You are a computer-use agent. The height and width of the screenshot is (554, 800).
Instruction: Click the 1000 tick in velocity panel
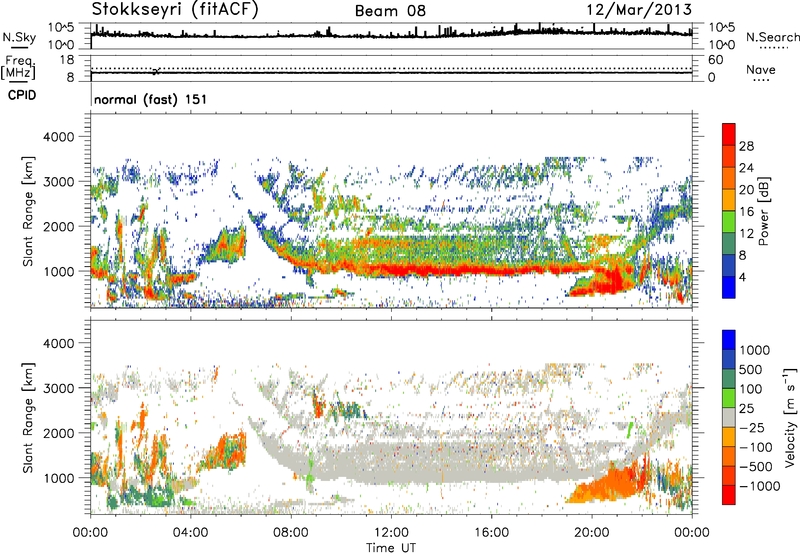(x=58, y=478)
